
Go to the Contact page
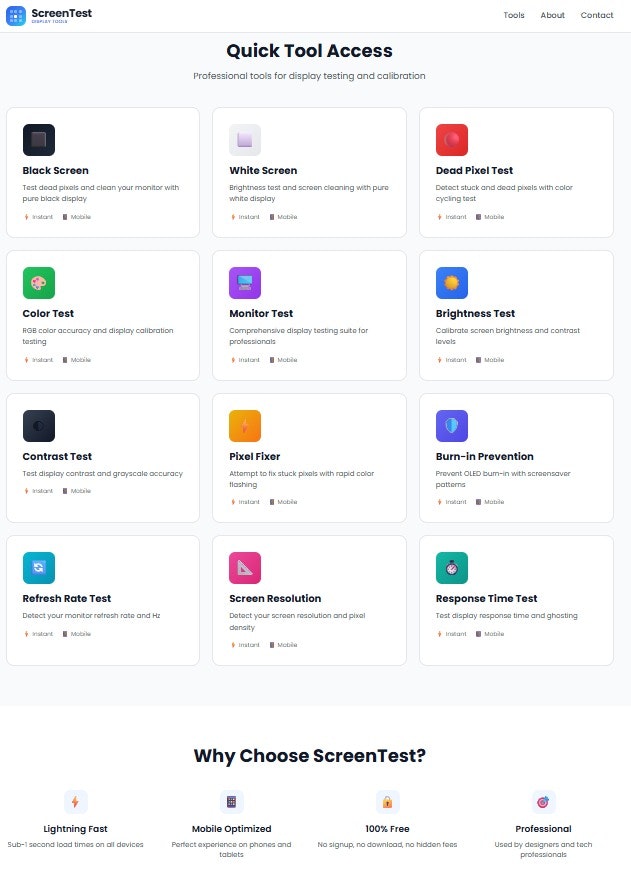597,15
